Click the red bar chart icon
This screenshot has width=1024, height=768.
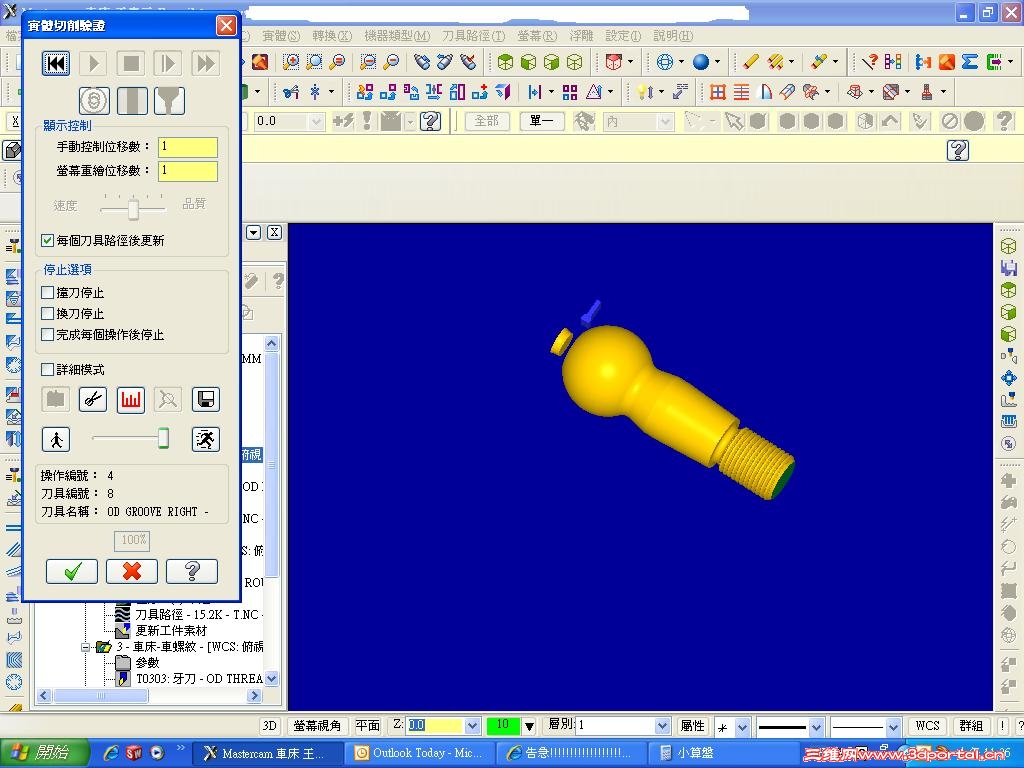[131, 399]
